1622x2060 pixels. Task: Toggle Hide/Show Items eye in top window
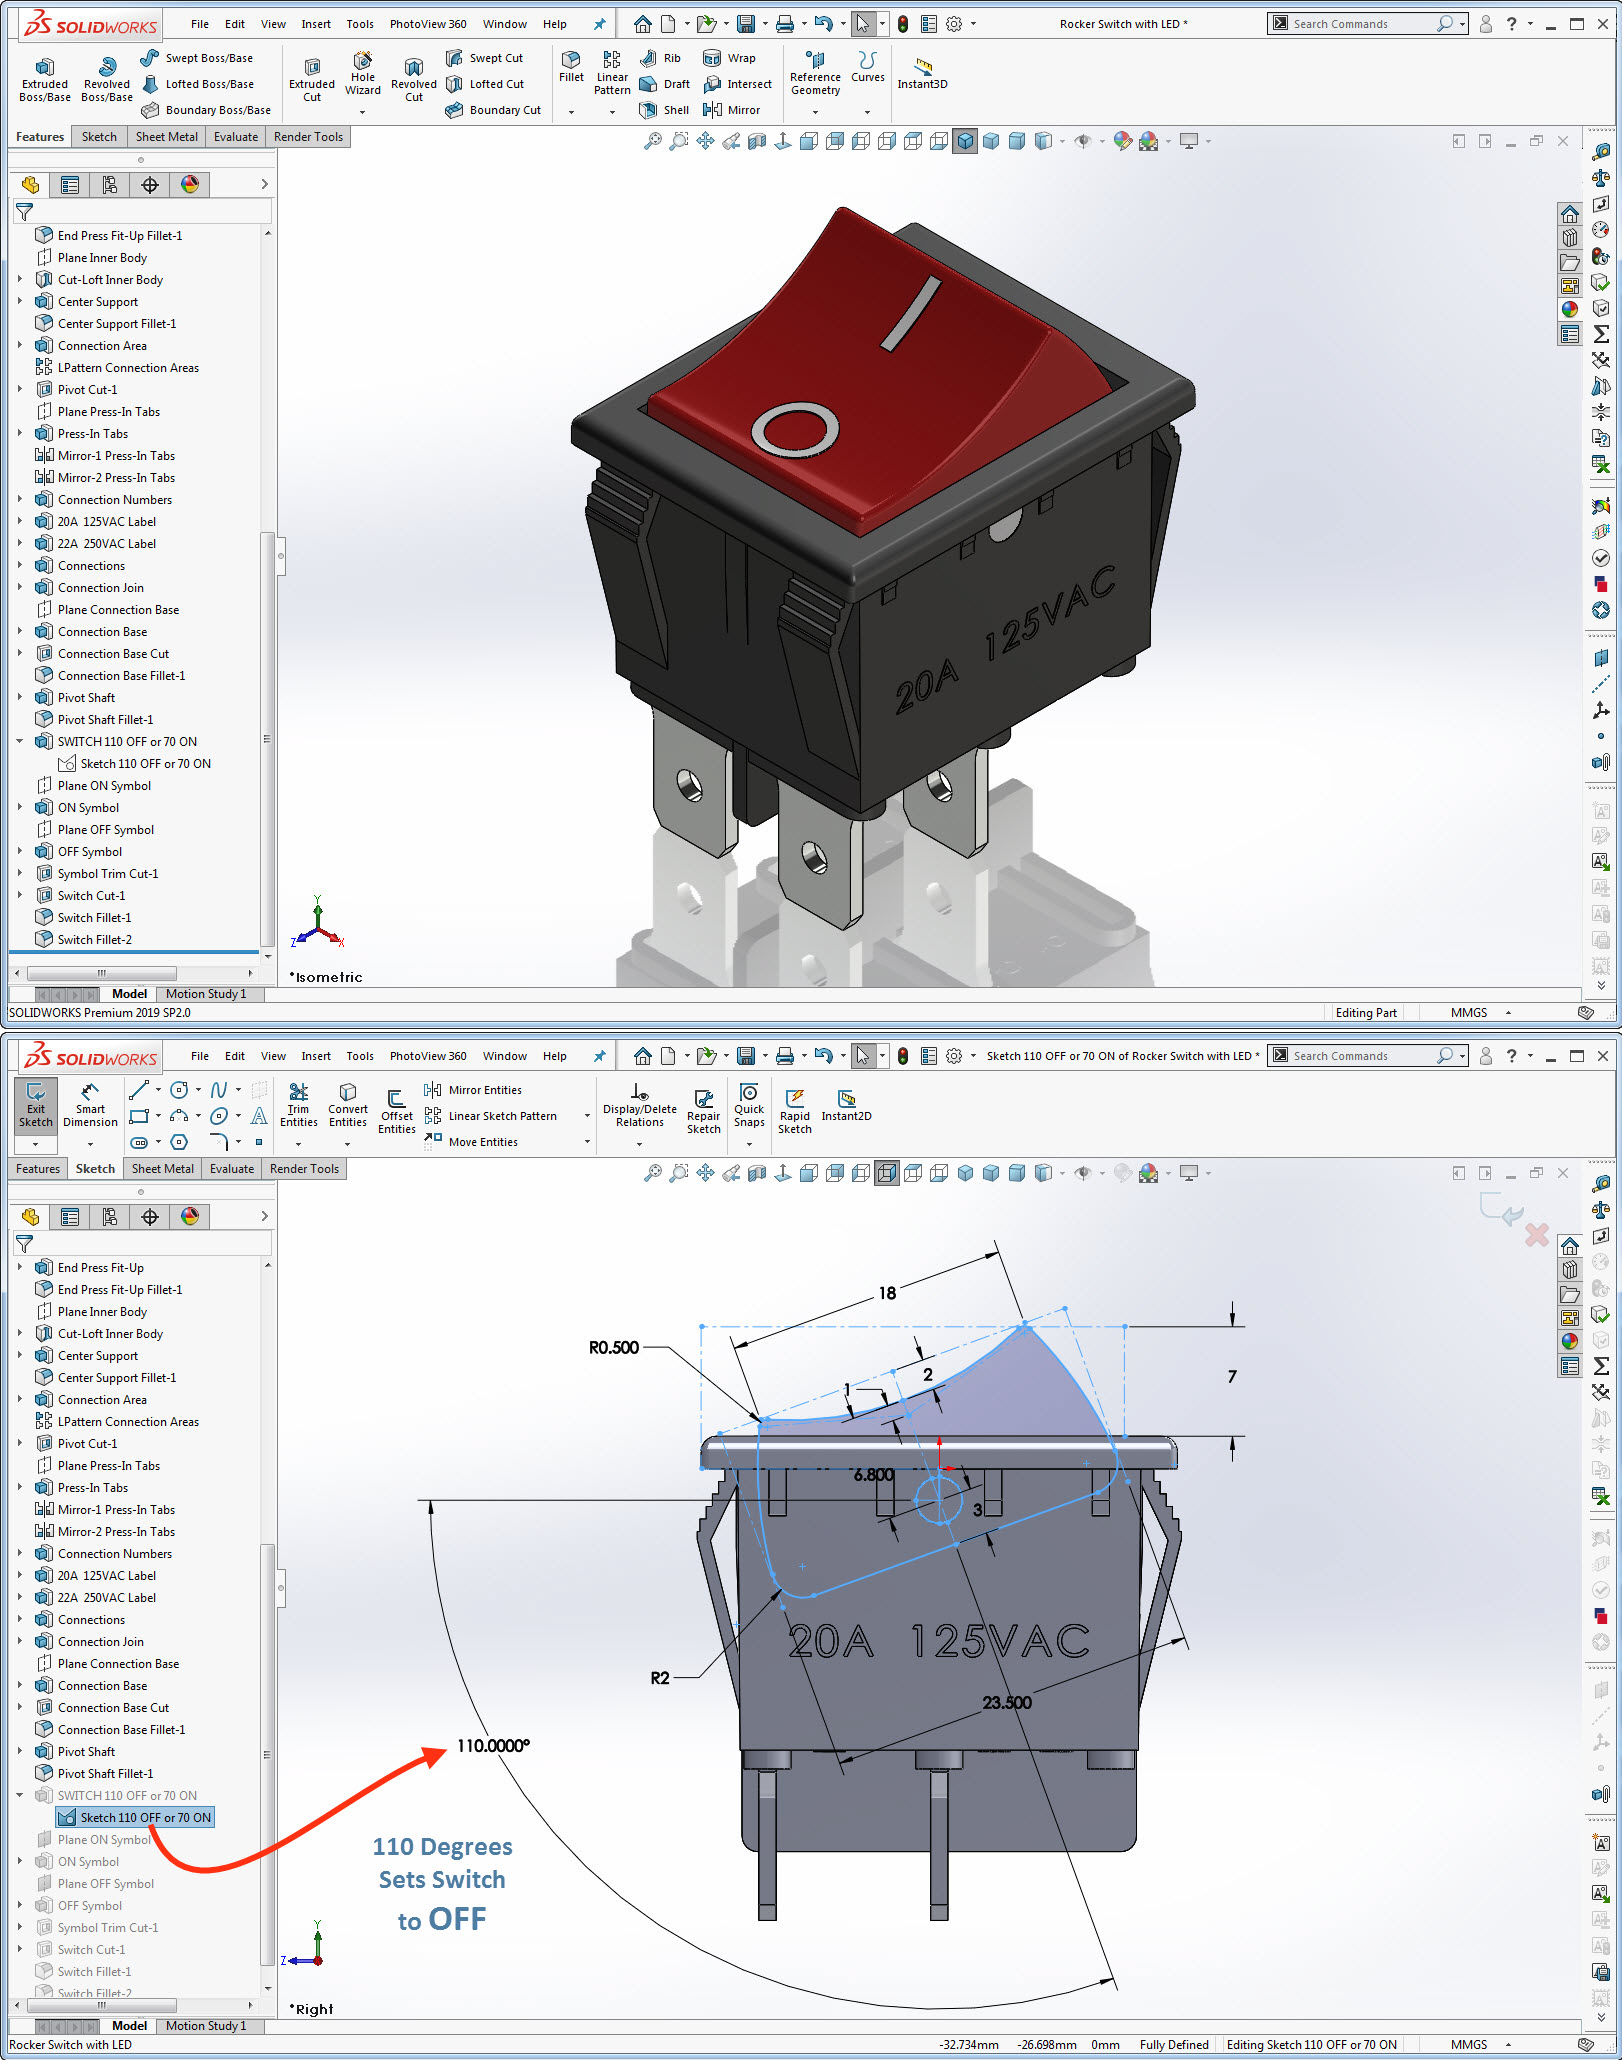(x=1083, y=141)
